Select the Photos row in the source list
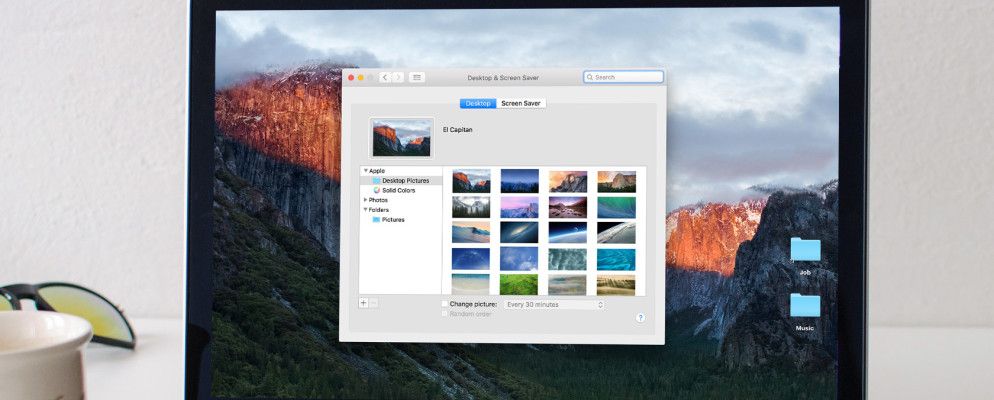This screenshot has height=400, width=994. pos(401,200)
